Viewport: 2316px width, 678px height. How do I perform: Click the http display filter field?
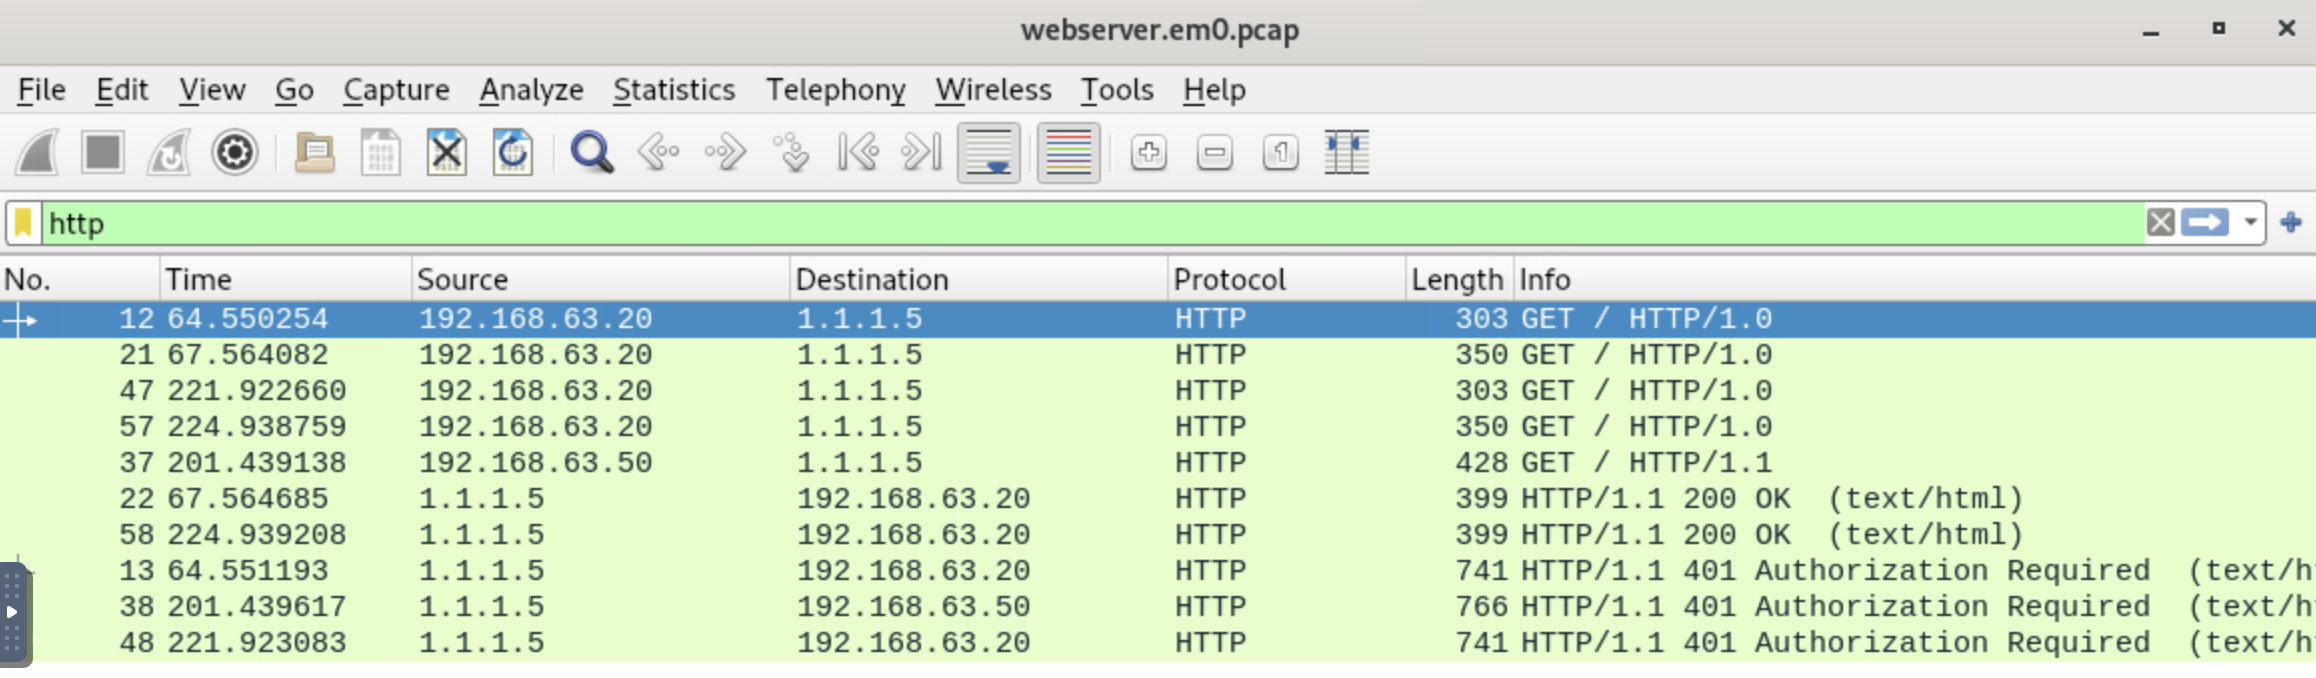pos(1093,223)
